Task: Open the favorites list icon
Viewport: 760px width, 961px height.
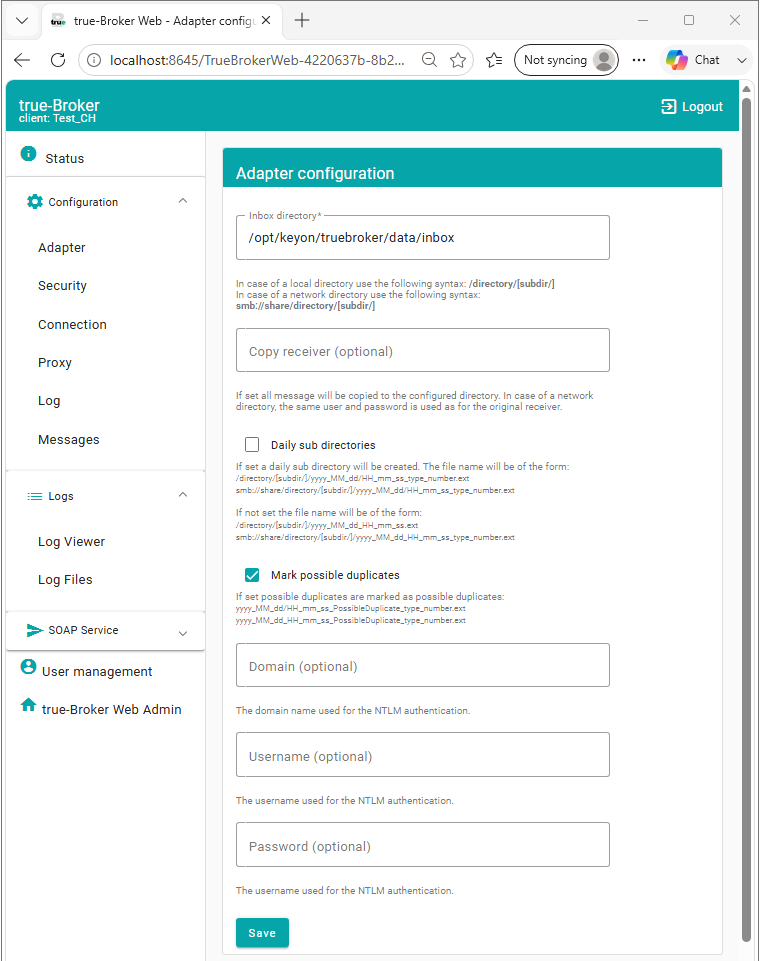Action: pyautogui.click(x=494, y=60)
